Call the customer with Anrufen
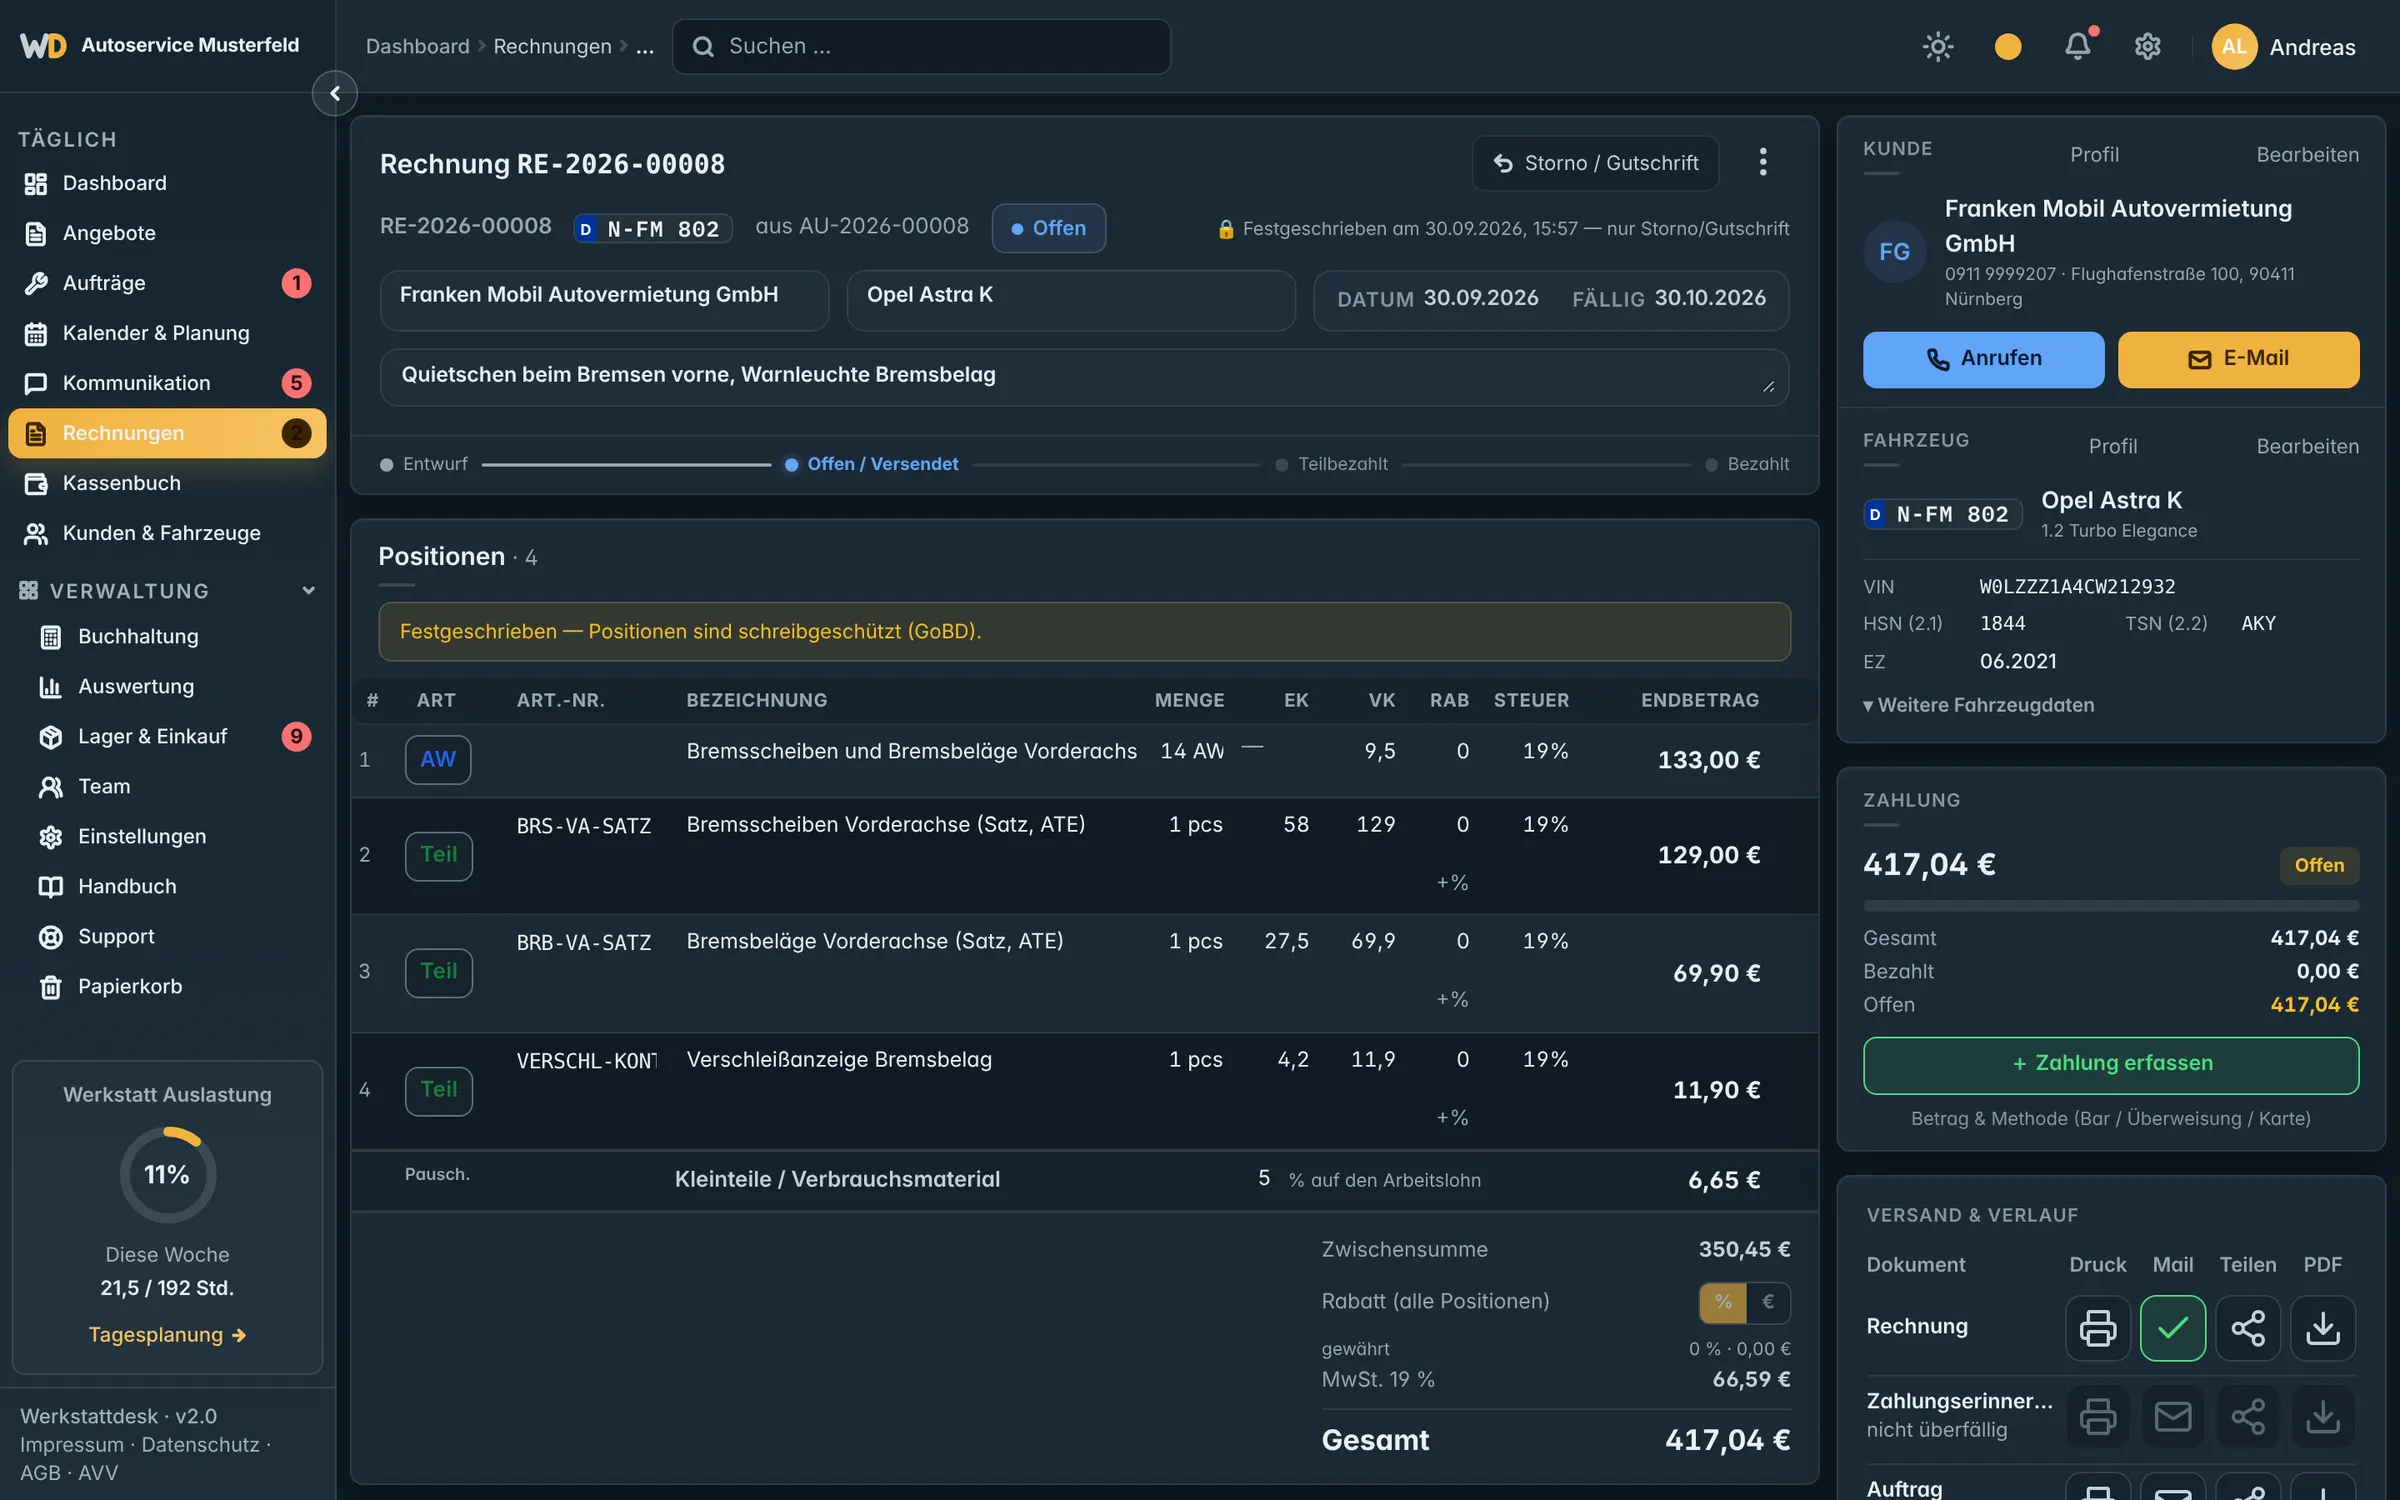Image resolution: width=2400 pixels, height=1500 pixels. point(1983,359)
